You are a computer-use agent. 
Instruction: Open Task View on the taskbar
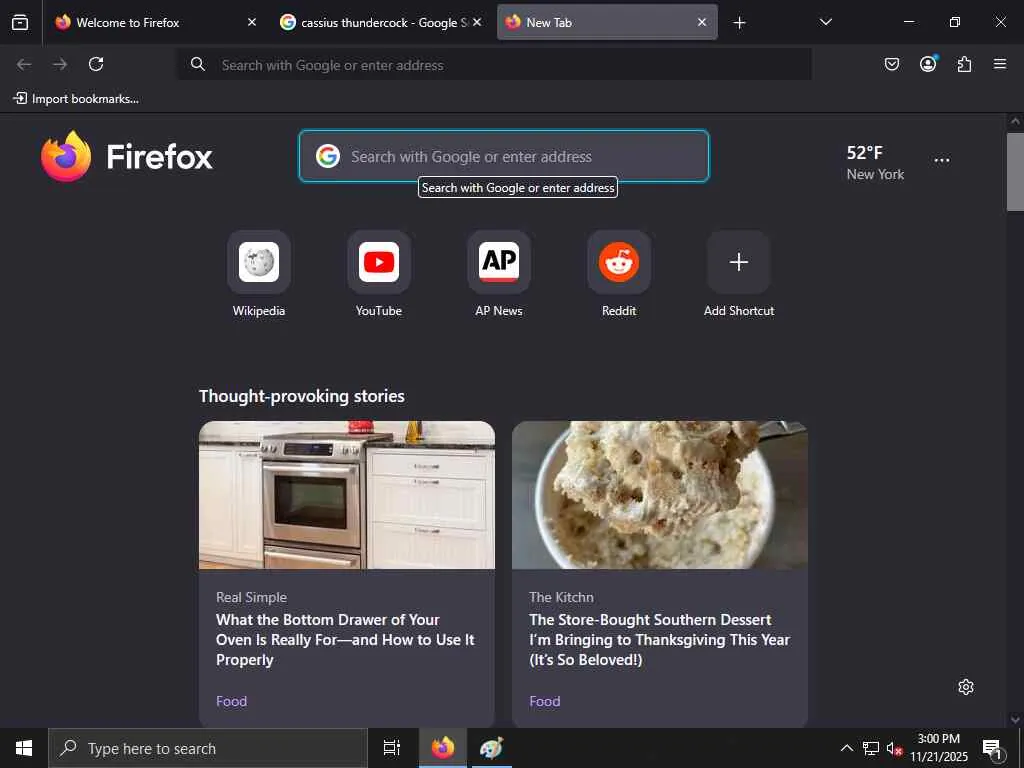pyautogui.click(x=391, y=748)
